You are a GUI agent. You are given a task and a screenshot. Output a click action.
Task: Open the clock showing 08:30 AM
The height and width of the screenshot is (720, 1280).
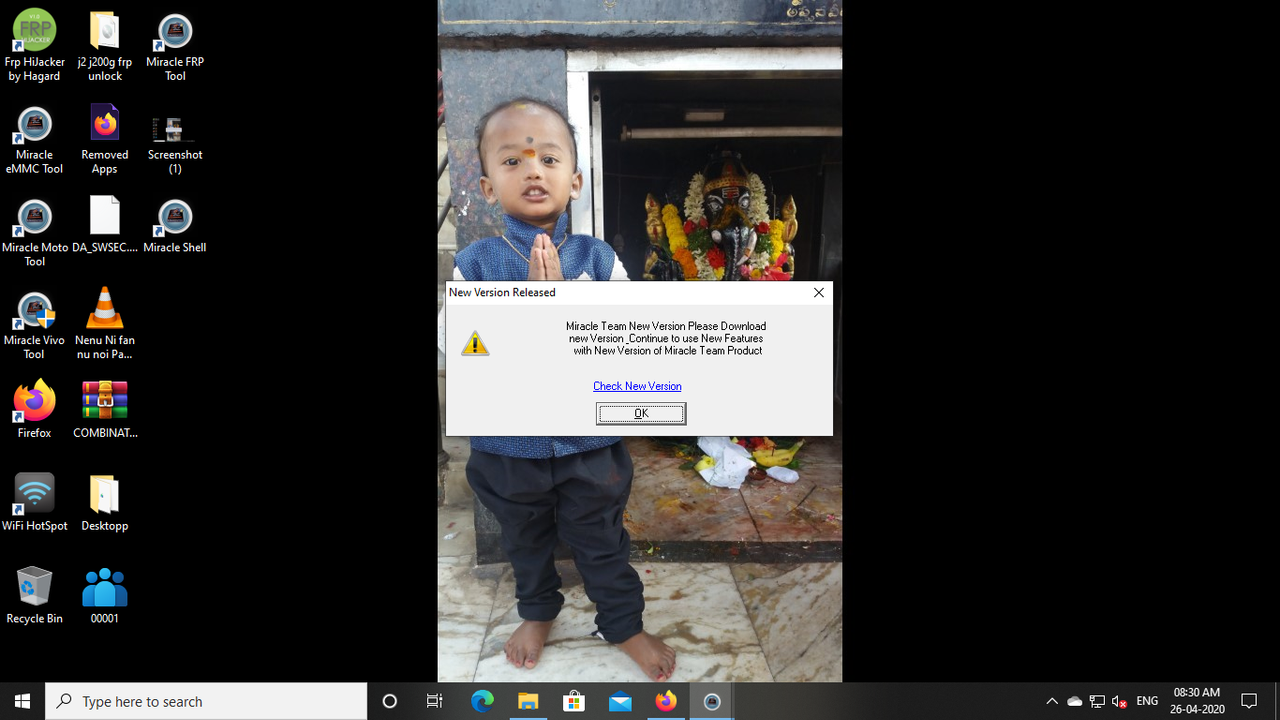[1197, 701]
